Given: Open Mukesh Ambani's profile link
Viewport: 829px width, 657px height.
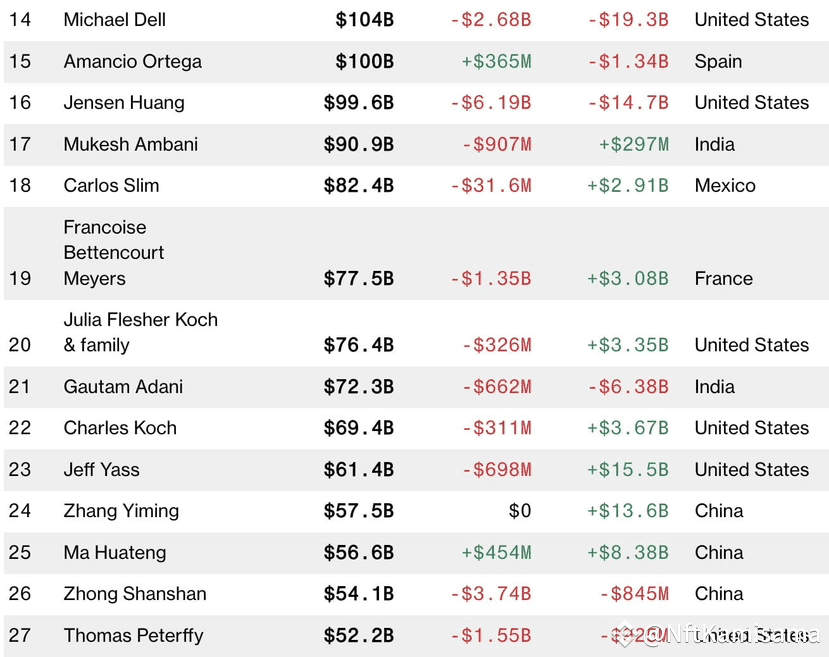Looking at the screenshot, I should (131, 144).
